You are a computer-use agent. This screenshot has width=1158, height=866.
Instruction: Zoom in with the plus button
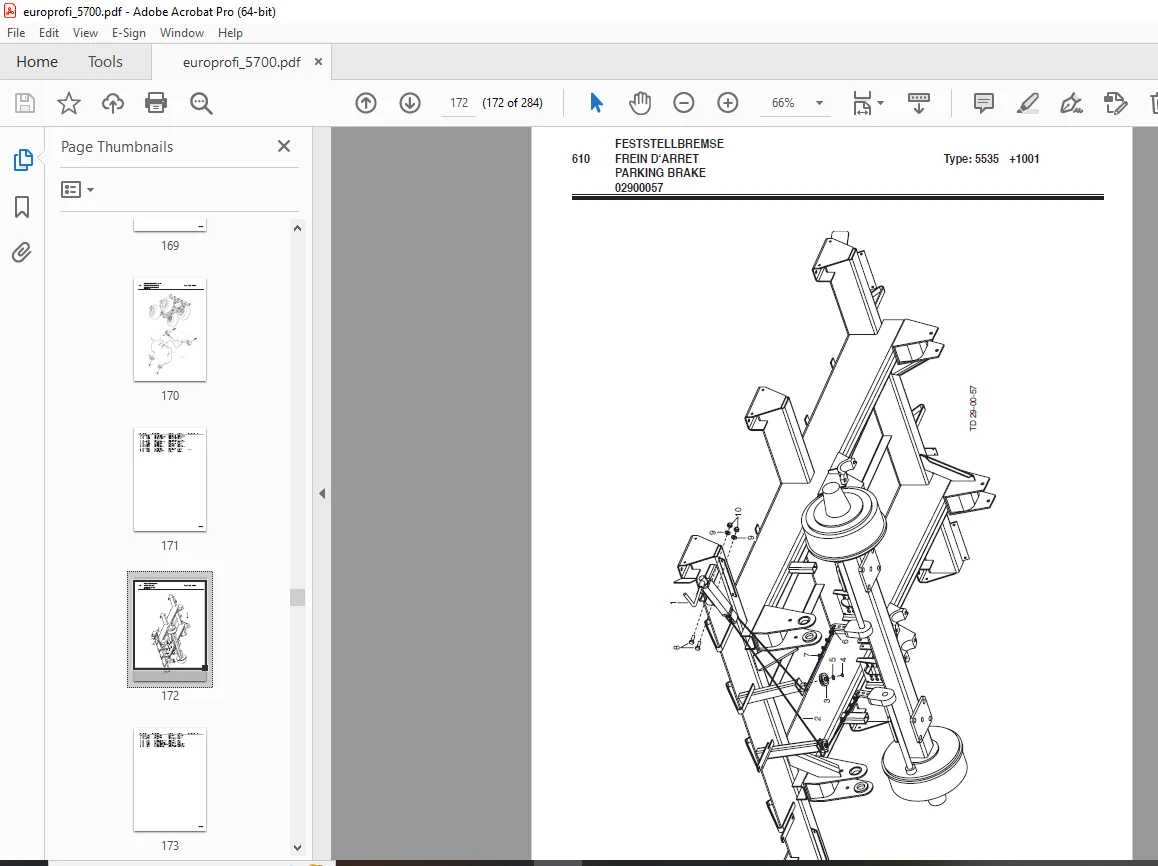(x=727, y=103)
